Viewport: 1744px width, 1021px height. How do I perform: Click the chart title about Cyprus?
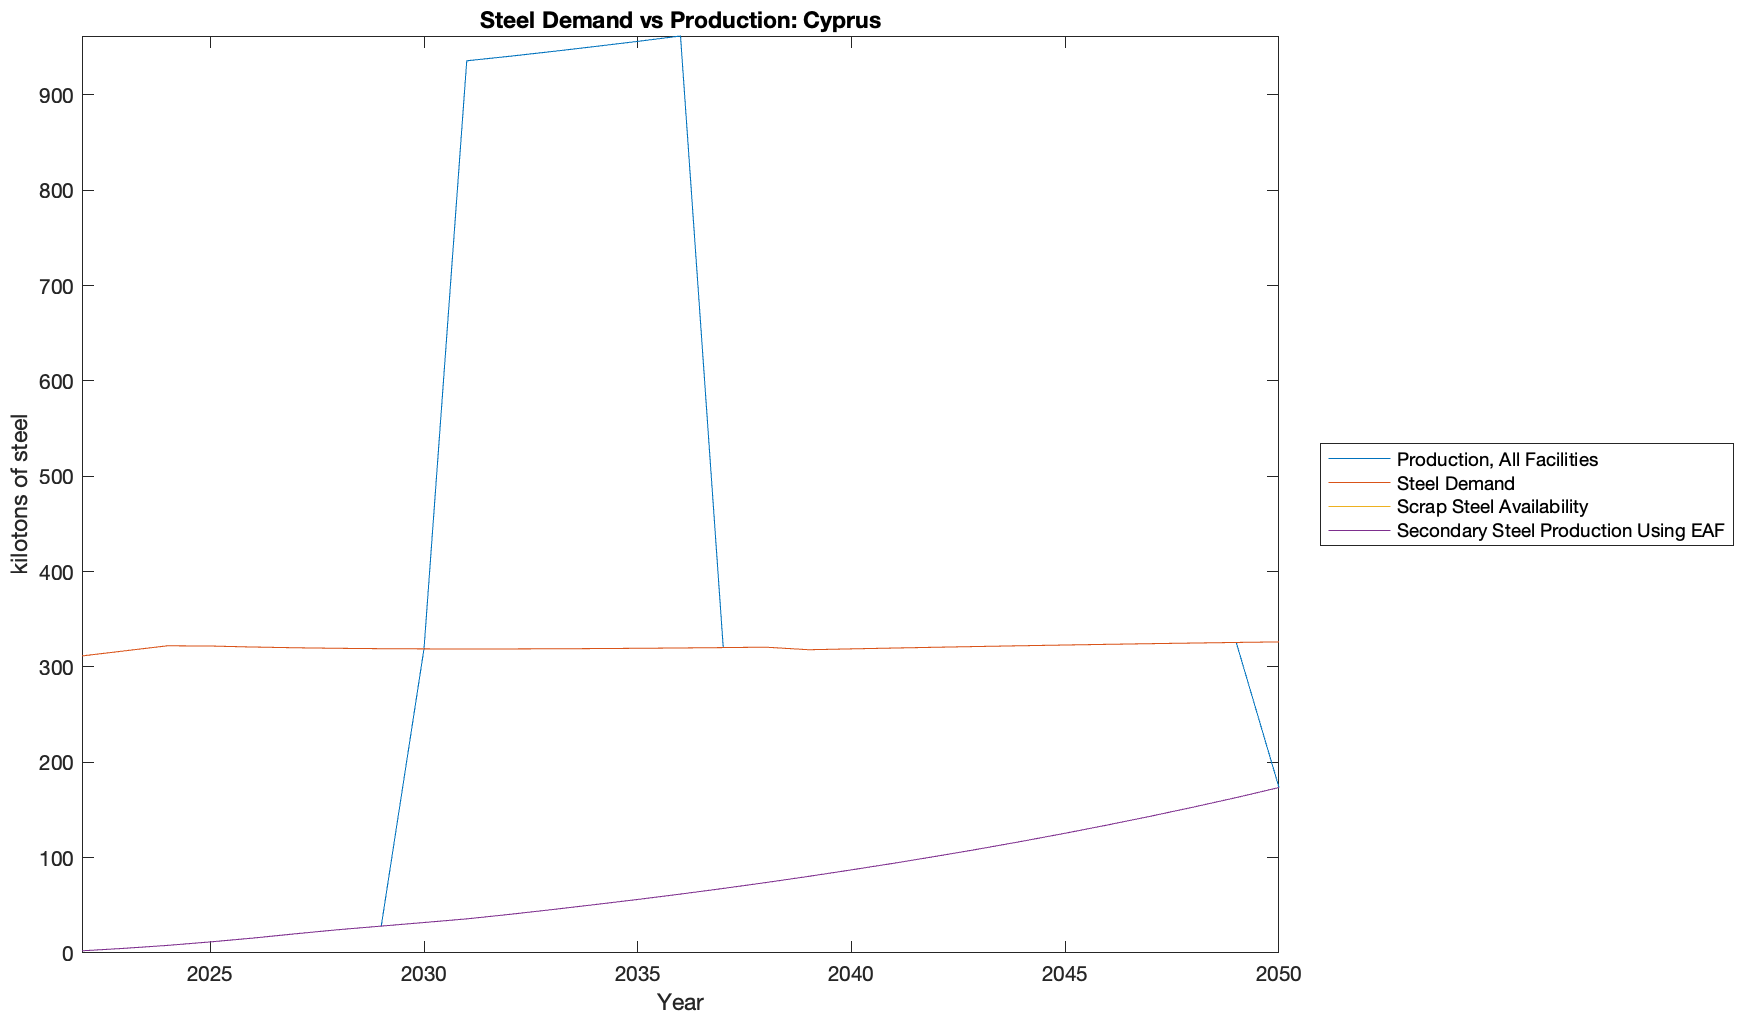680,20
